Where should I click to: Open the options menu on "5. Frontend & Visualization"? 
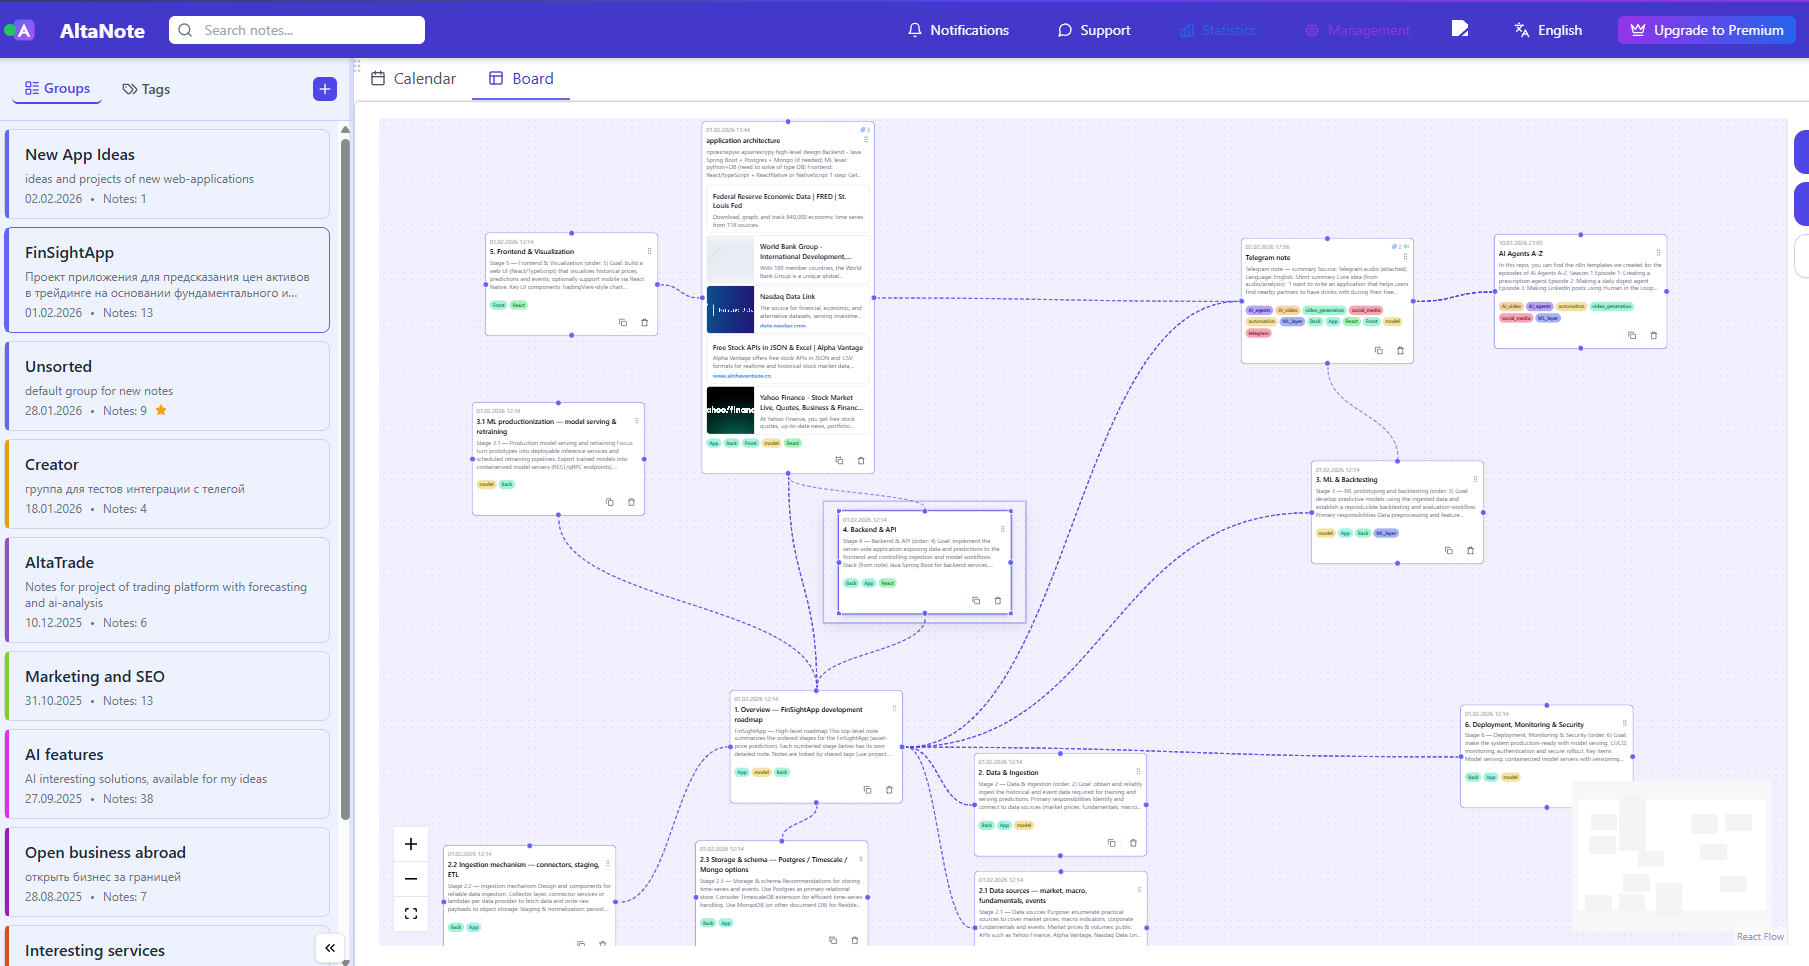pyautogui.click(x=649, y=252)
